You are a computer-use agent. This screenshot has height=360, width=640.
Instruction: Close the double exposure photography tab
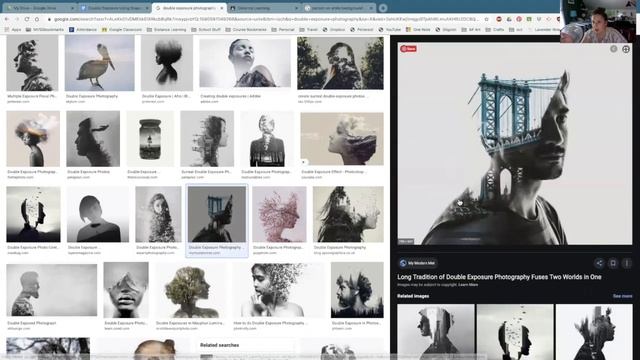222,8
